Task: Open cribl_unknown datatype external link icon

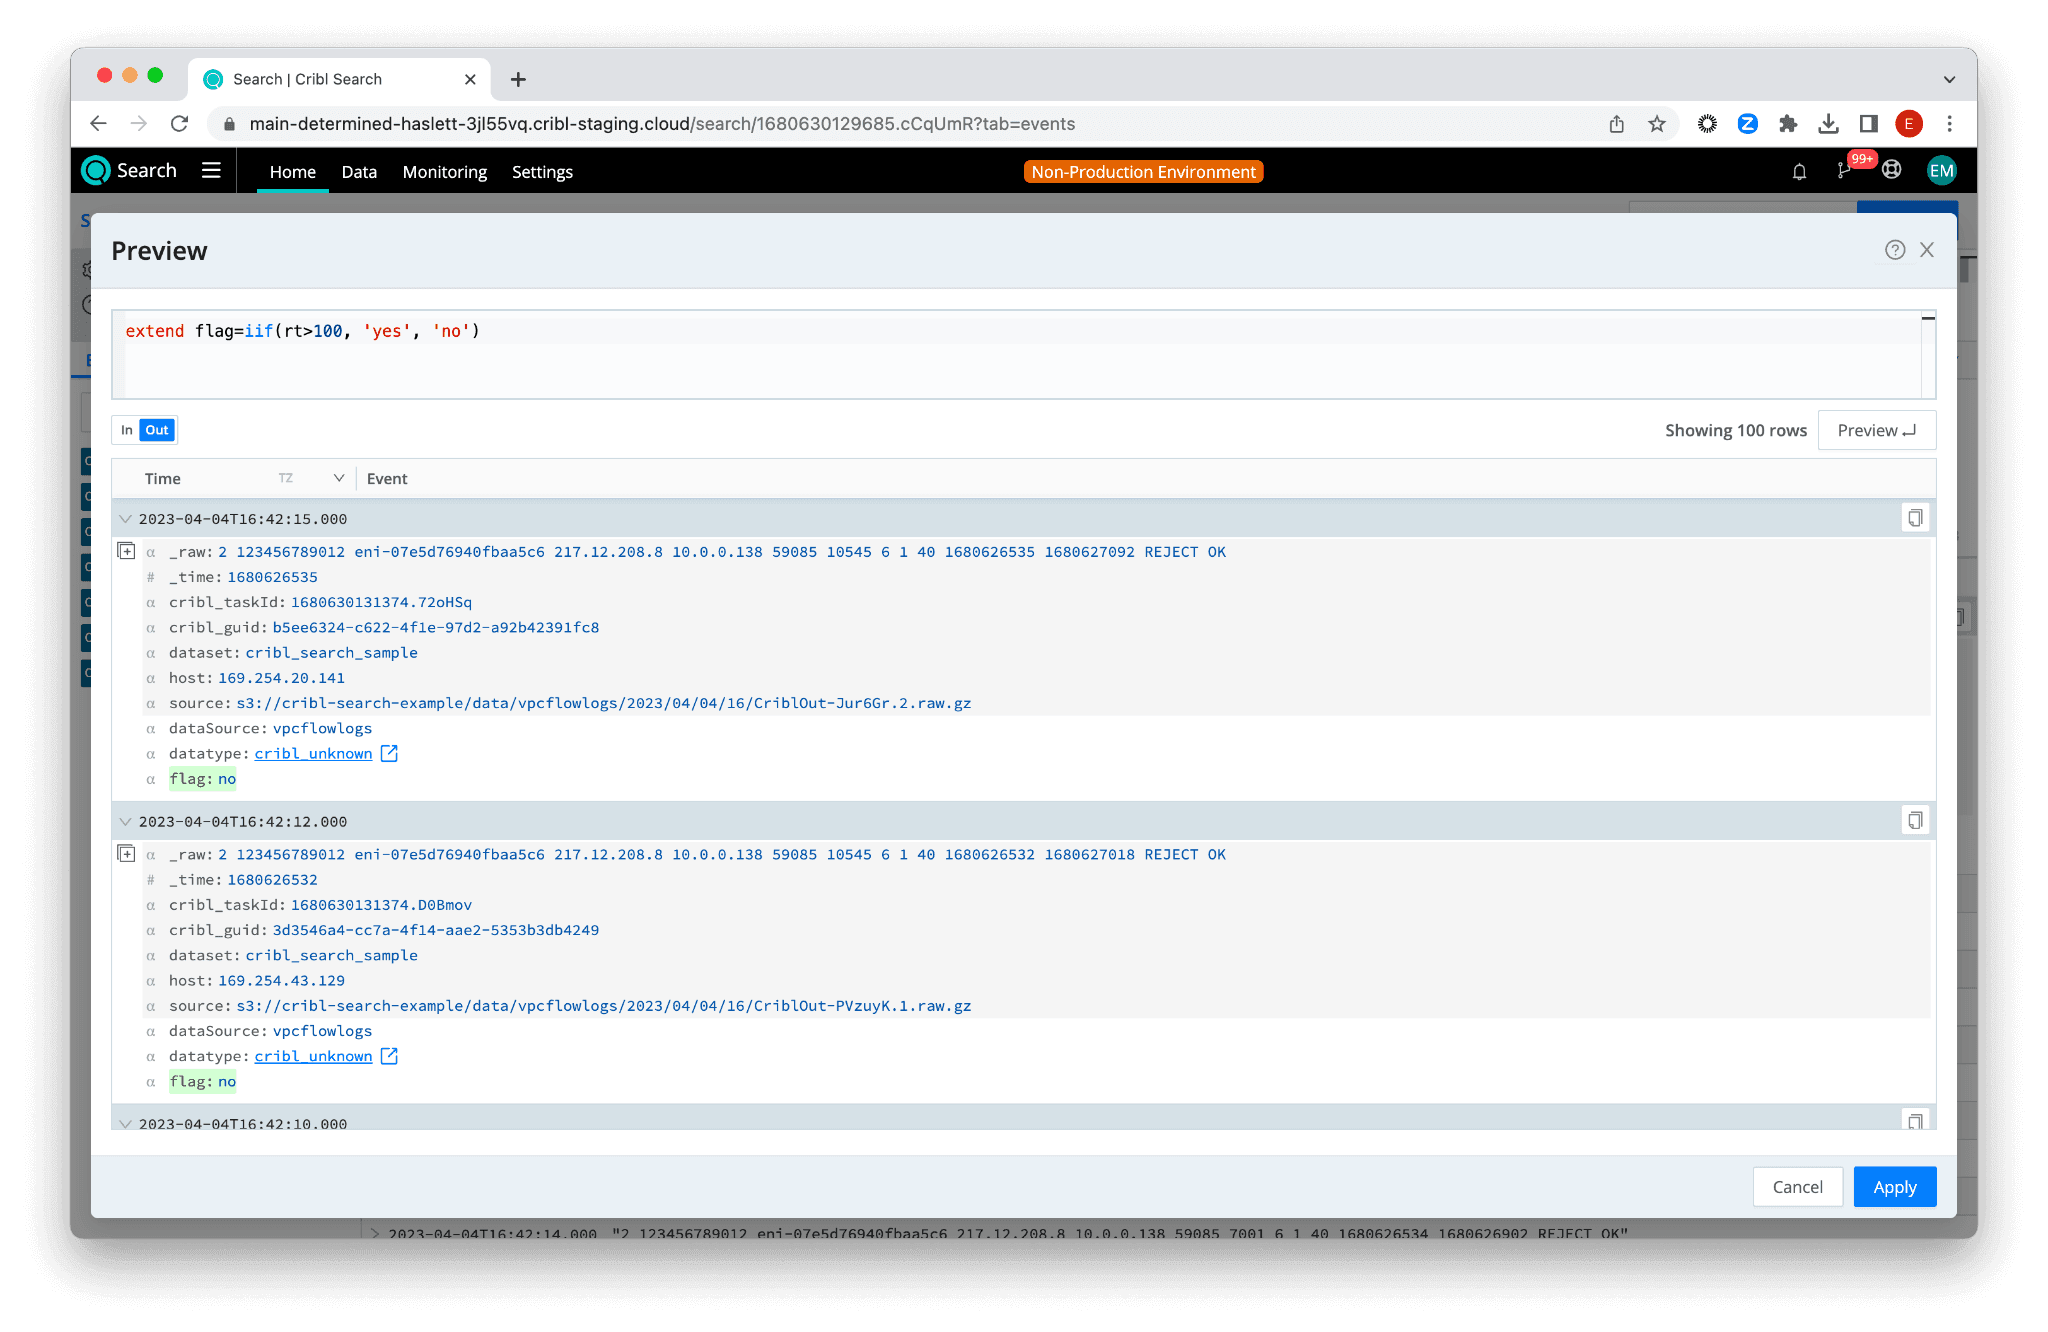Action: tap(389, 754)
